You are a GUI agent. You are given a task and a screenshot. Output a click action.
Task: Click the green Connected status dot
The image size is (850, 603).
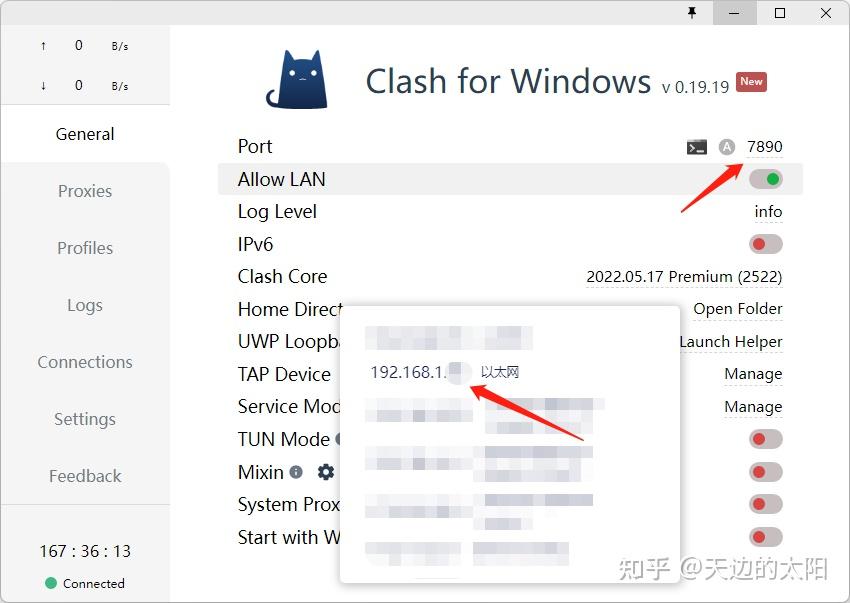(x=51, y=583)
